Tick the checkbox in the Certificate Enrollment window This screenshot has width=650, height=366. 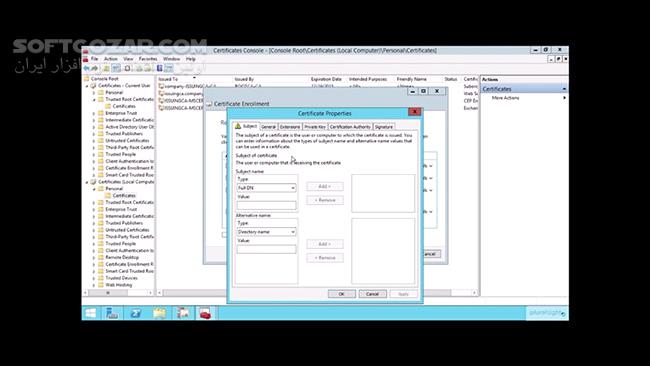pos(224,235)
